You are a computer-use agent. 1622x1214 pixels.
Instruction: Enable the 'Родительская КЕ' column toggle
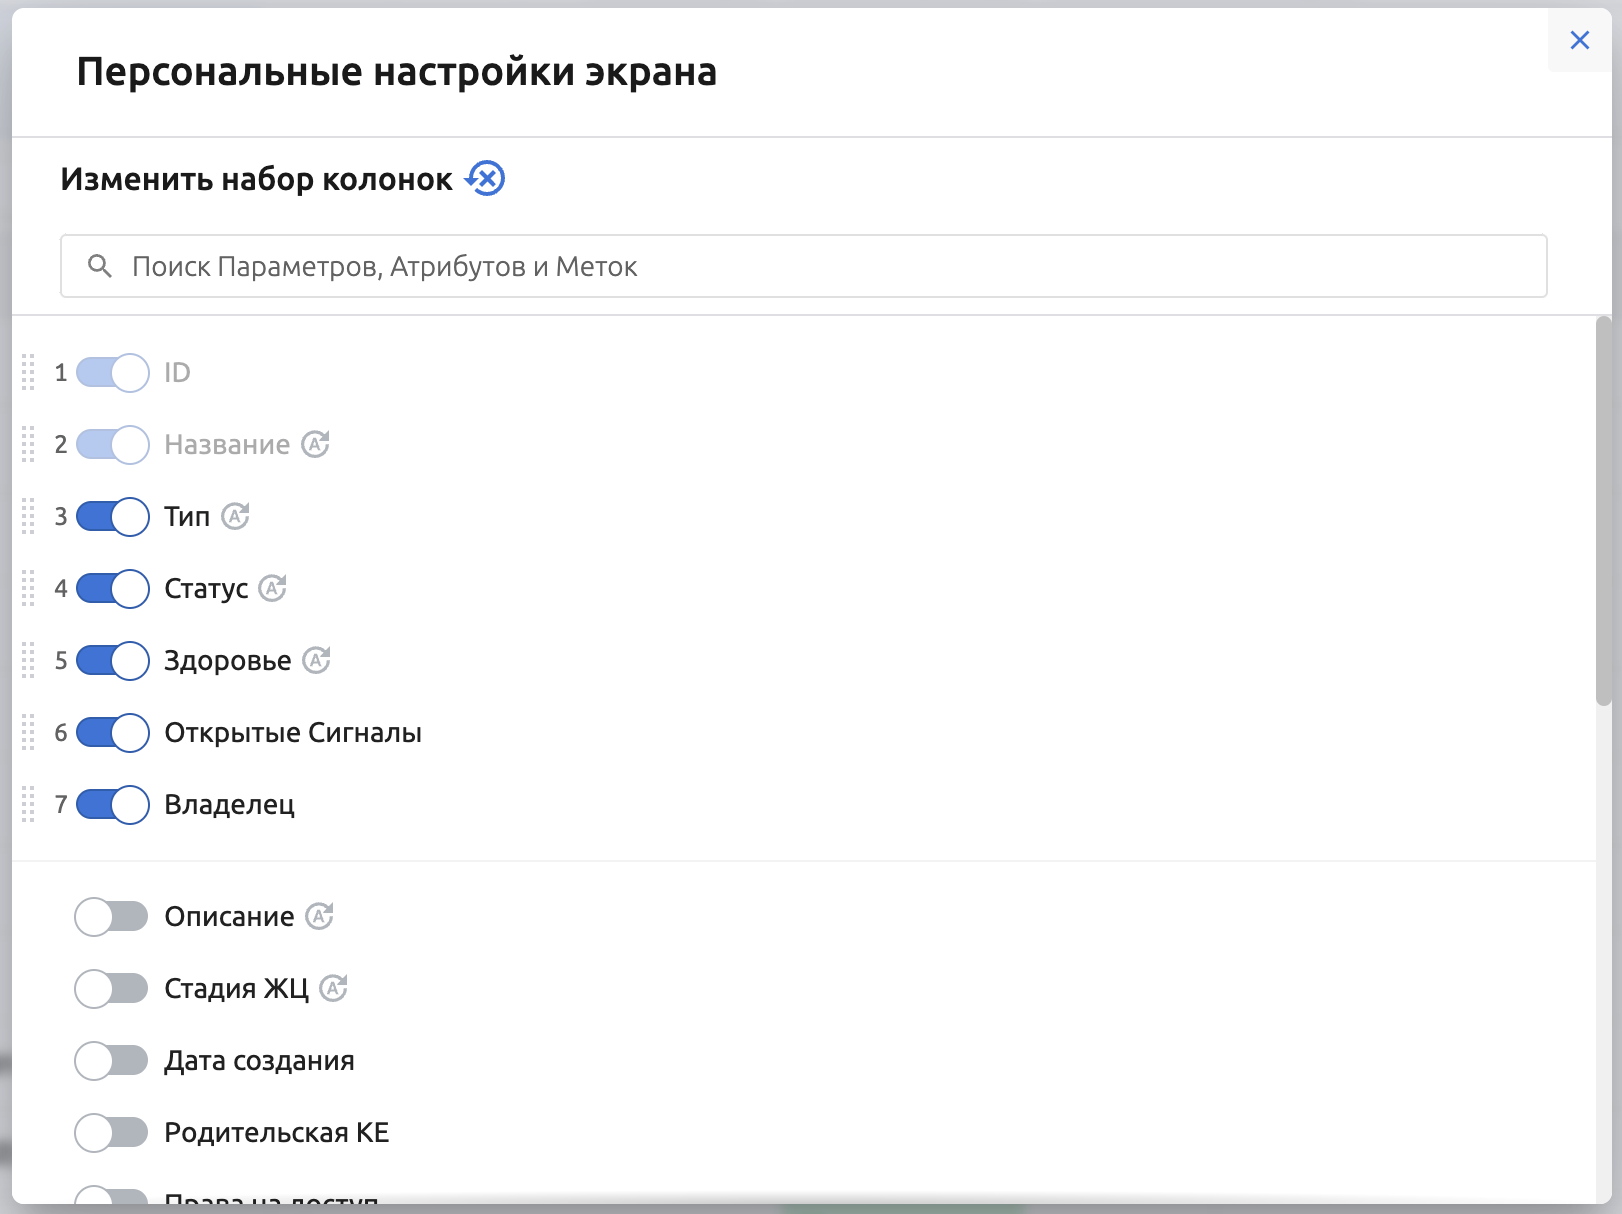pyautogui.click(x=111, y=1132)
